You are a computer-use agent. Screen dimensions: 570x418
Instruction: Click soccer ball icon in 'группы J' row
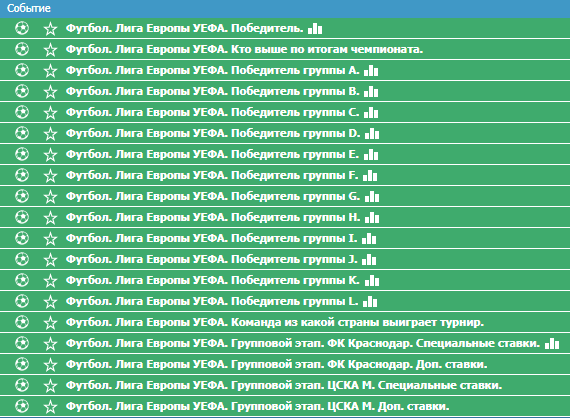(x=22, y=259)
